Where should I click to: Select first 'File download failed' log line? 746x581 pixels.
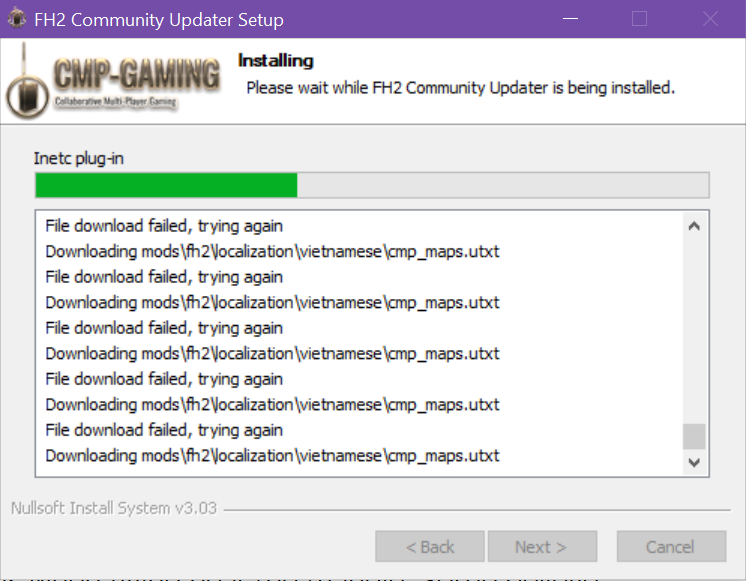coord(164,226)
